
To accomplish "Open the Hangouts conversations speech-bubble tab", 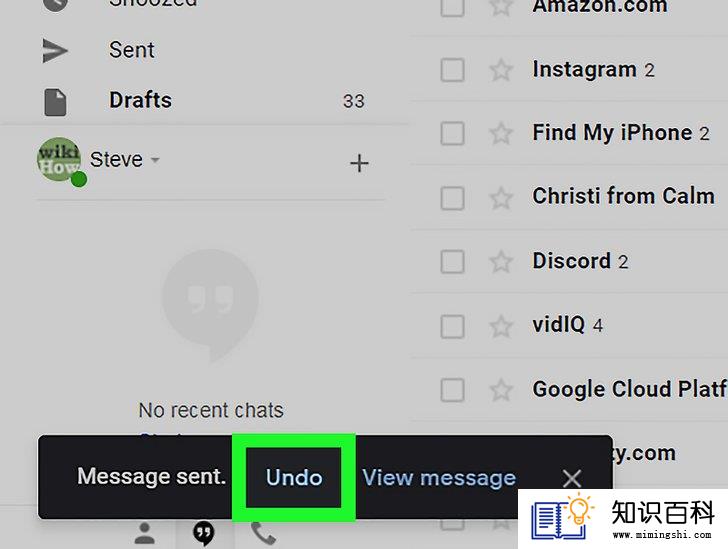I will [x=204, y=533].
